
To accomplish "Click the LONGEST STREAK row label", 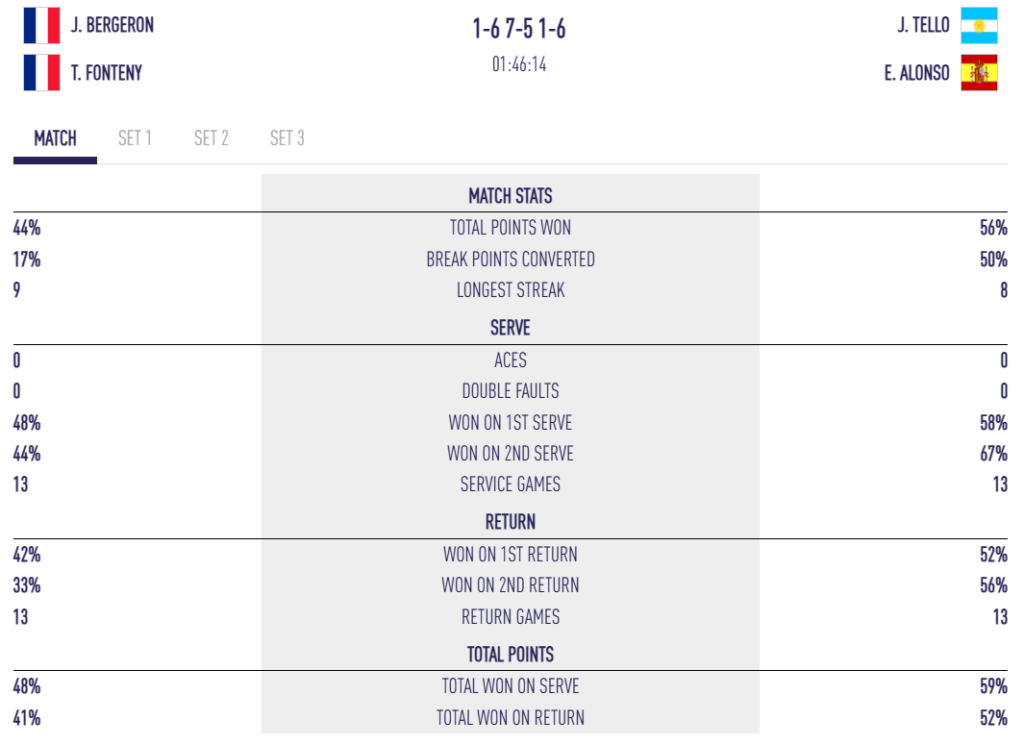I will (510, 291).
